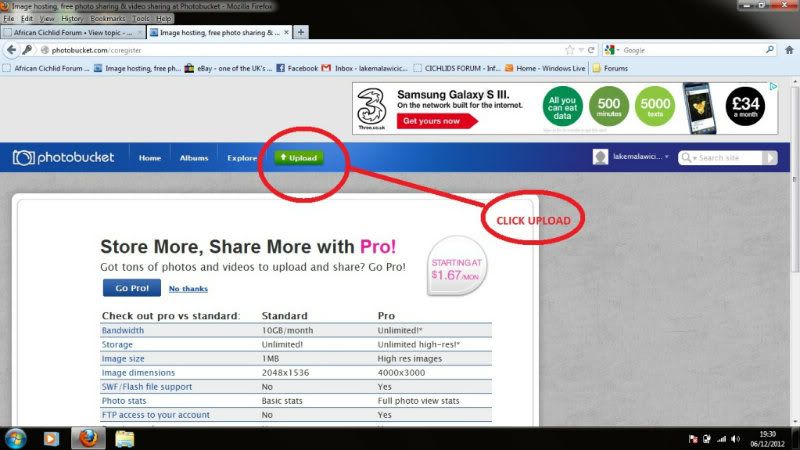
Task: Open the address bar history dropdown arrow
Action: 581,50
